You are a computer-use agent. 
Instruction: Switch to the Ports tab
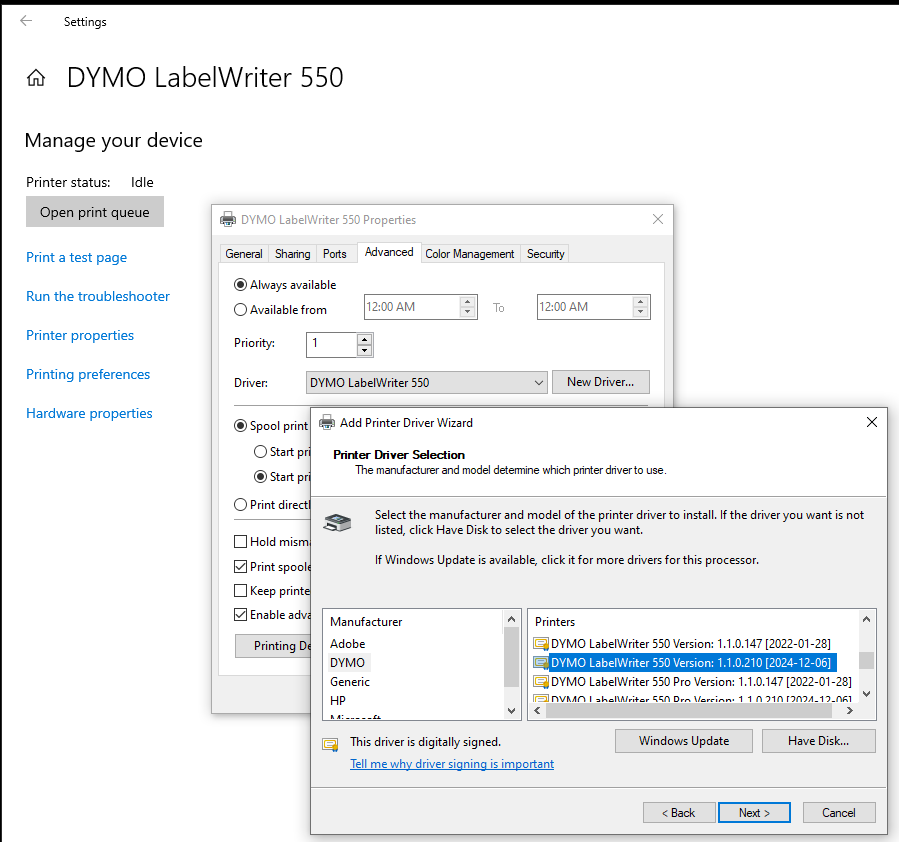pyautogui.click(x=335, y=253)
